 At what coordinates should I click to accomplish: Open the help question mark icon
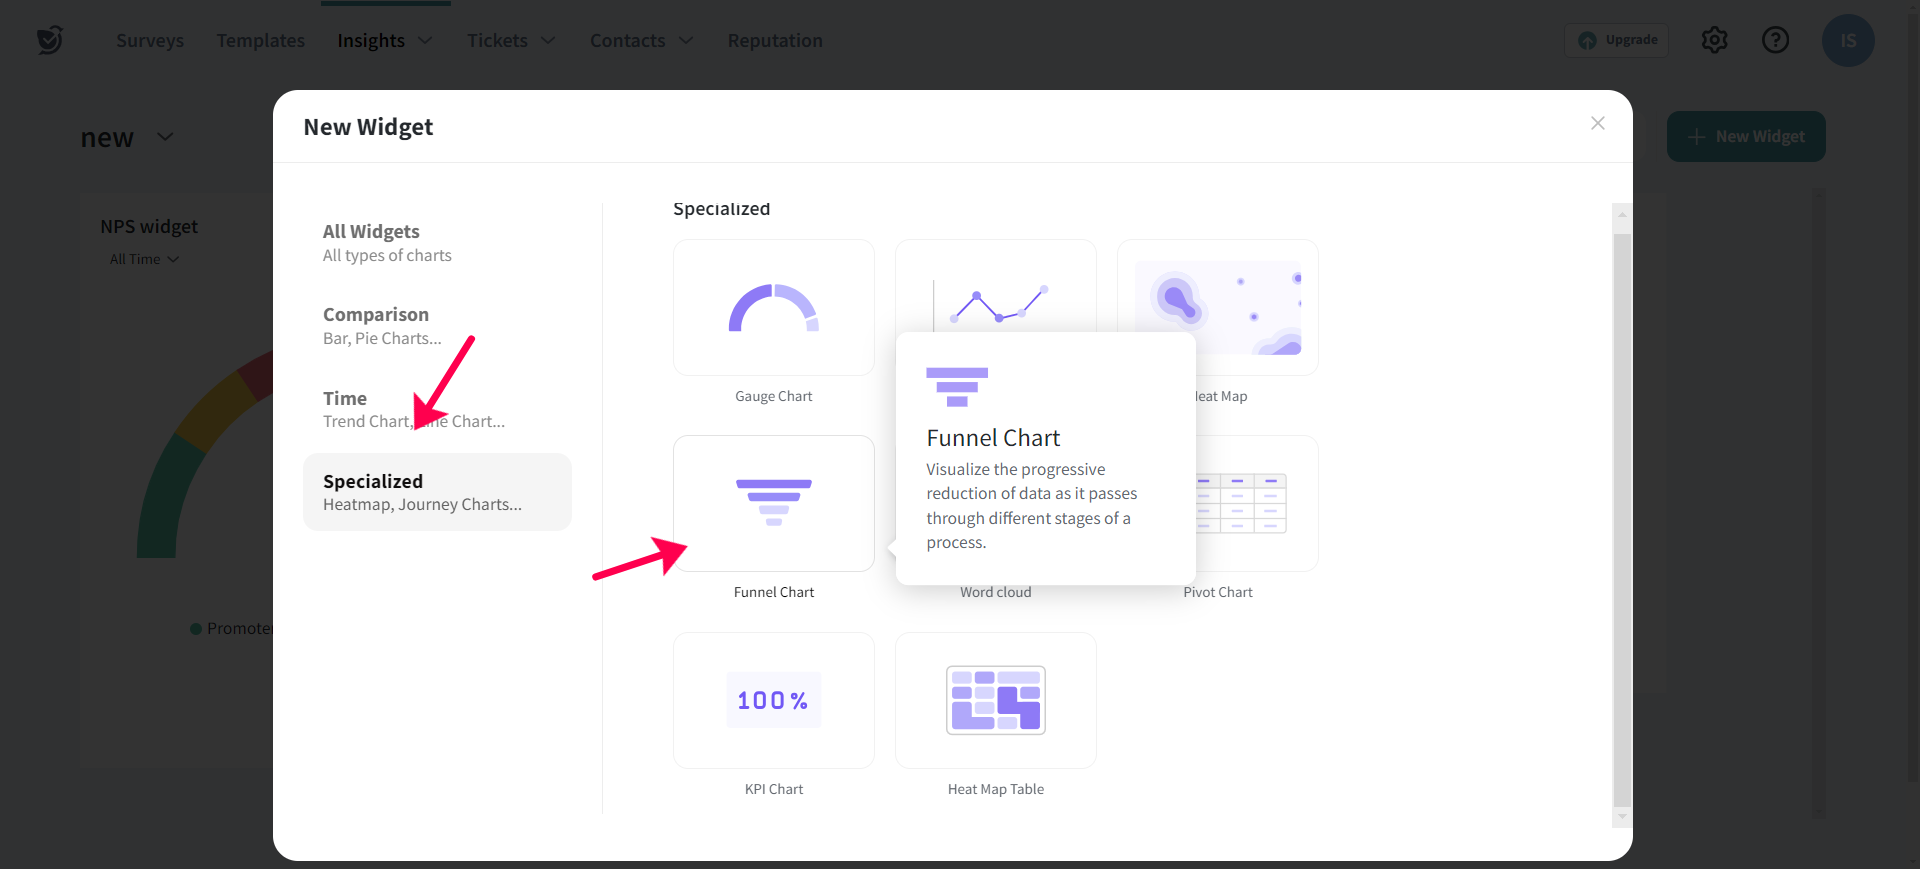[1775, 40]
